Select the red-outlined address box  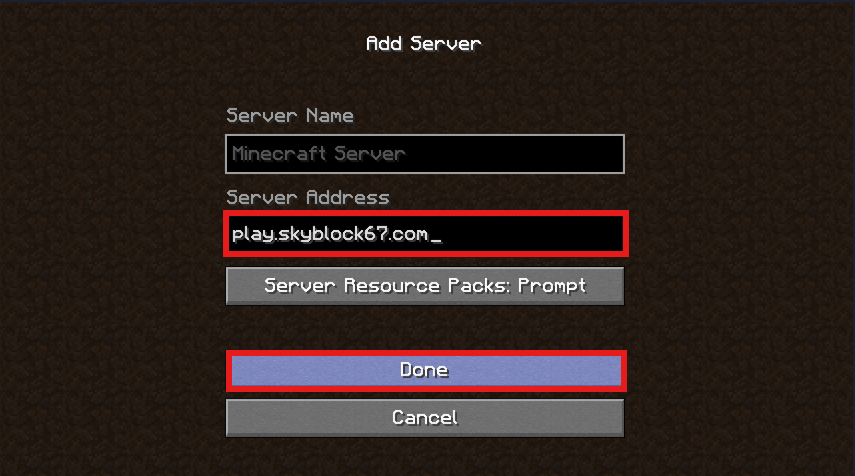426,233
